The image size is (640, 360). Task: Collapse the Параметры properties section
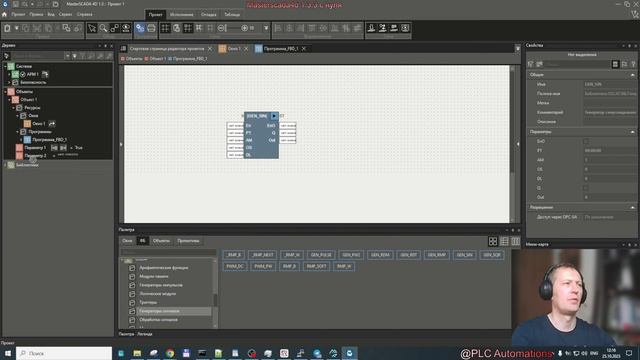coord(633,132)
